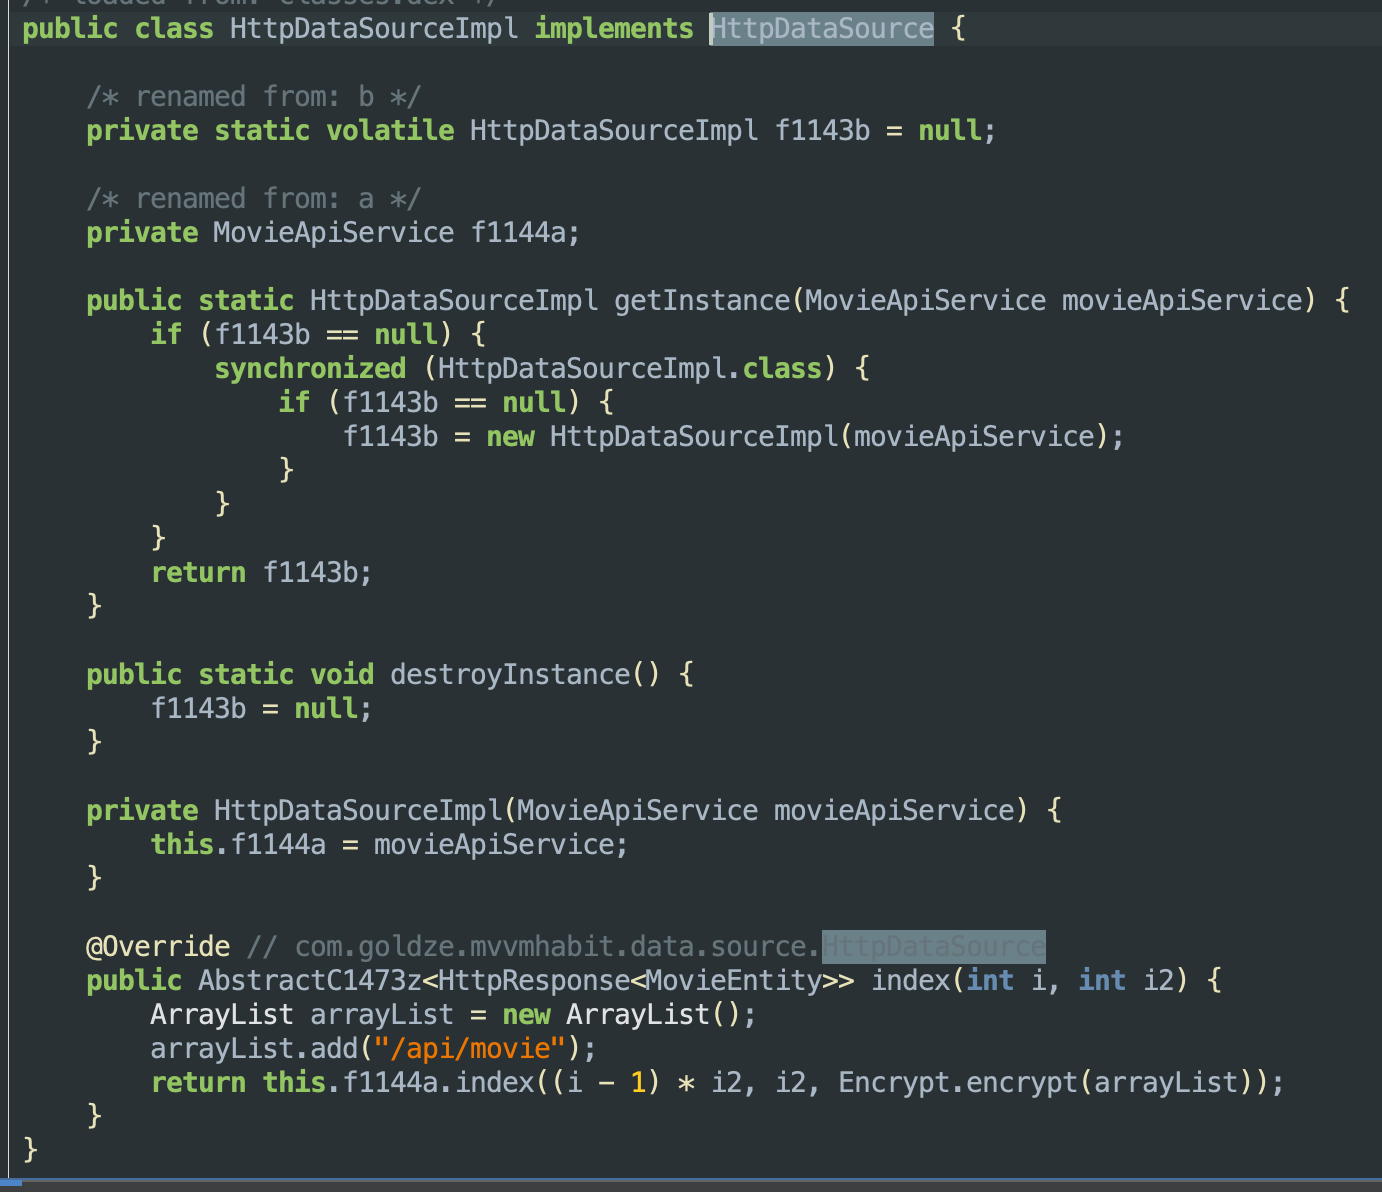The image size is (1382, 1192).
Task: Click f1143b in the volatile field declaration
Action: [822, 131]
